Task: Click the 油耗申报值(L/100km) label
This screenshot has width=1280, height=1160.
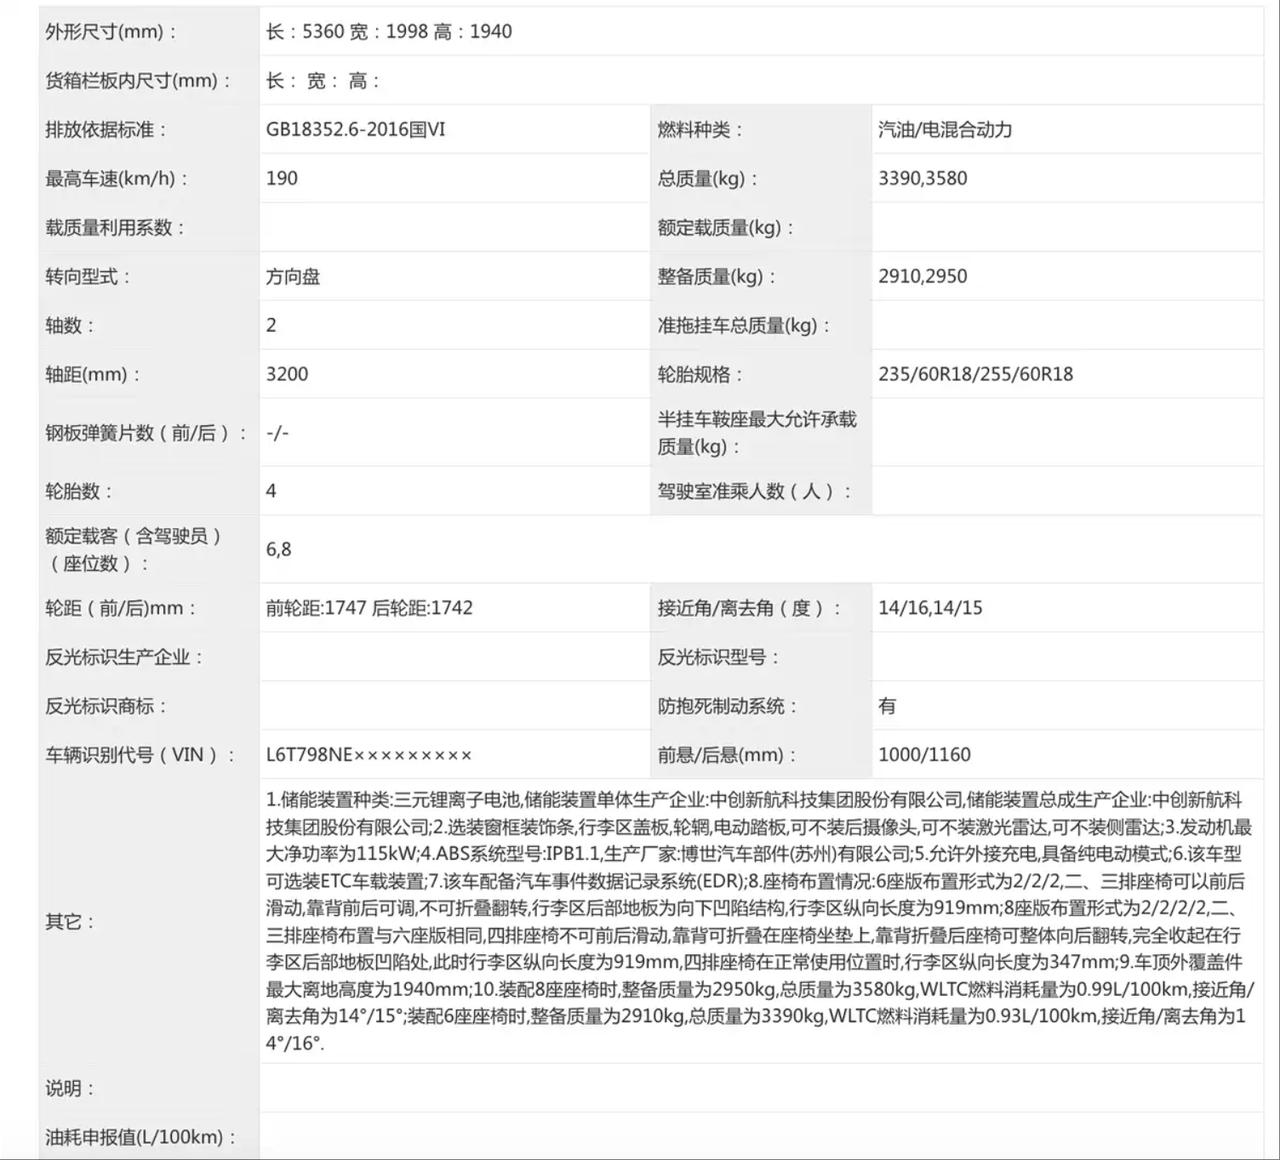Action: click(141, 1137)
